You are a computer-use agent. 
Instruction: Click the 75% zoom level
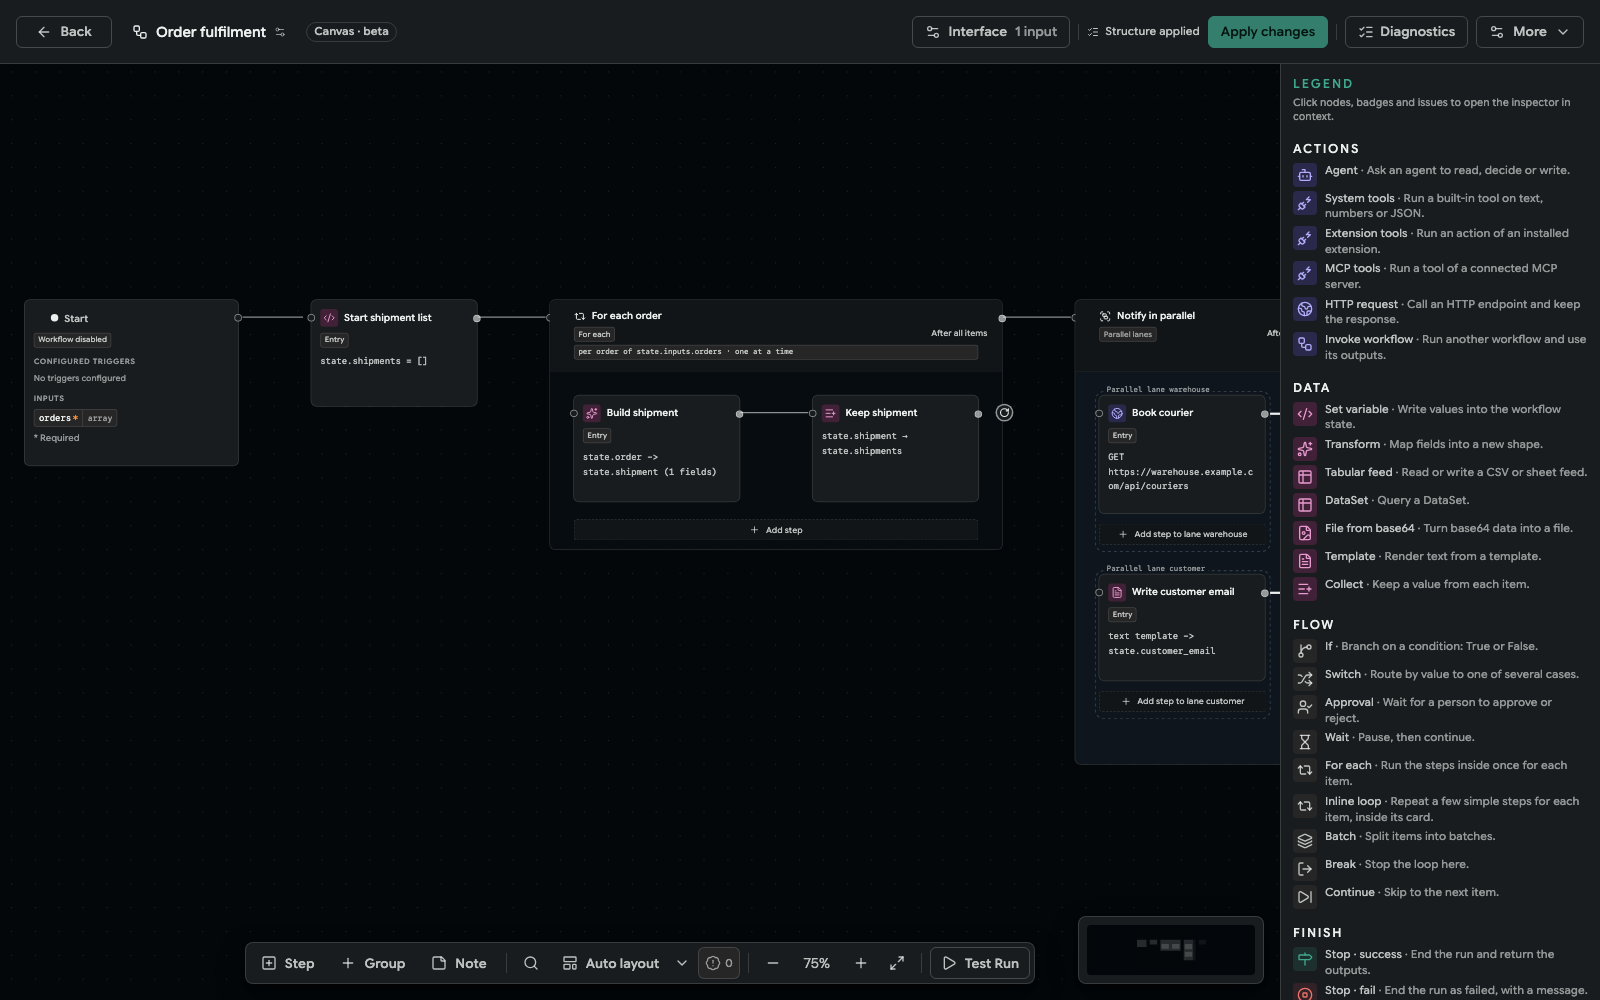coord(817,963)
